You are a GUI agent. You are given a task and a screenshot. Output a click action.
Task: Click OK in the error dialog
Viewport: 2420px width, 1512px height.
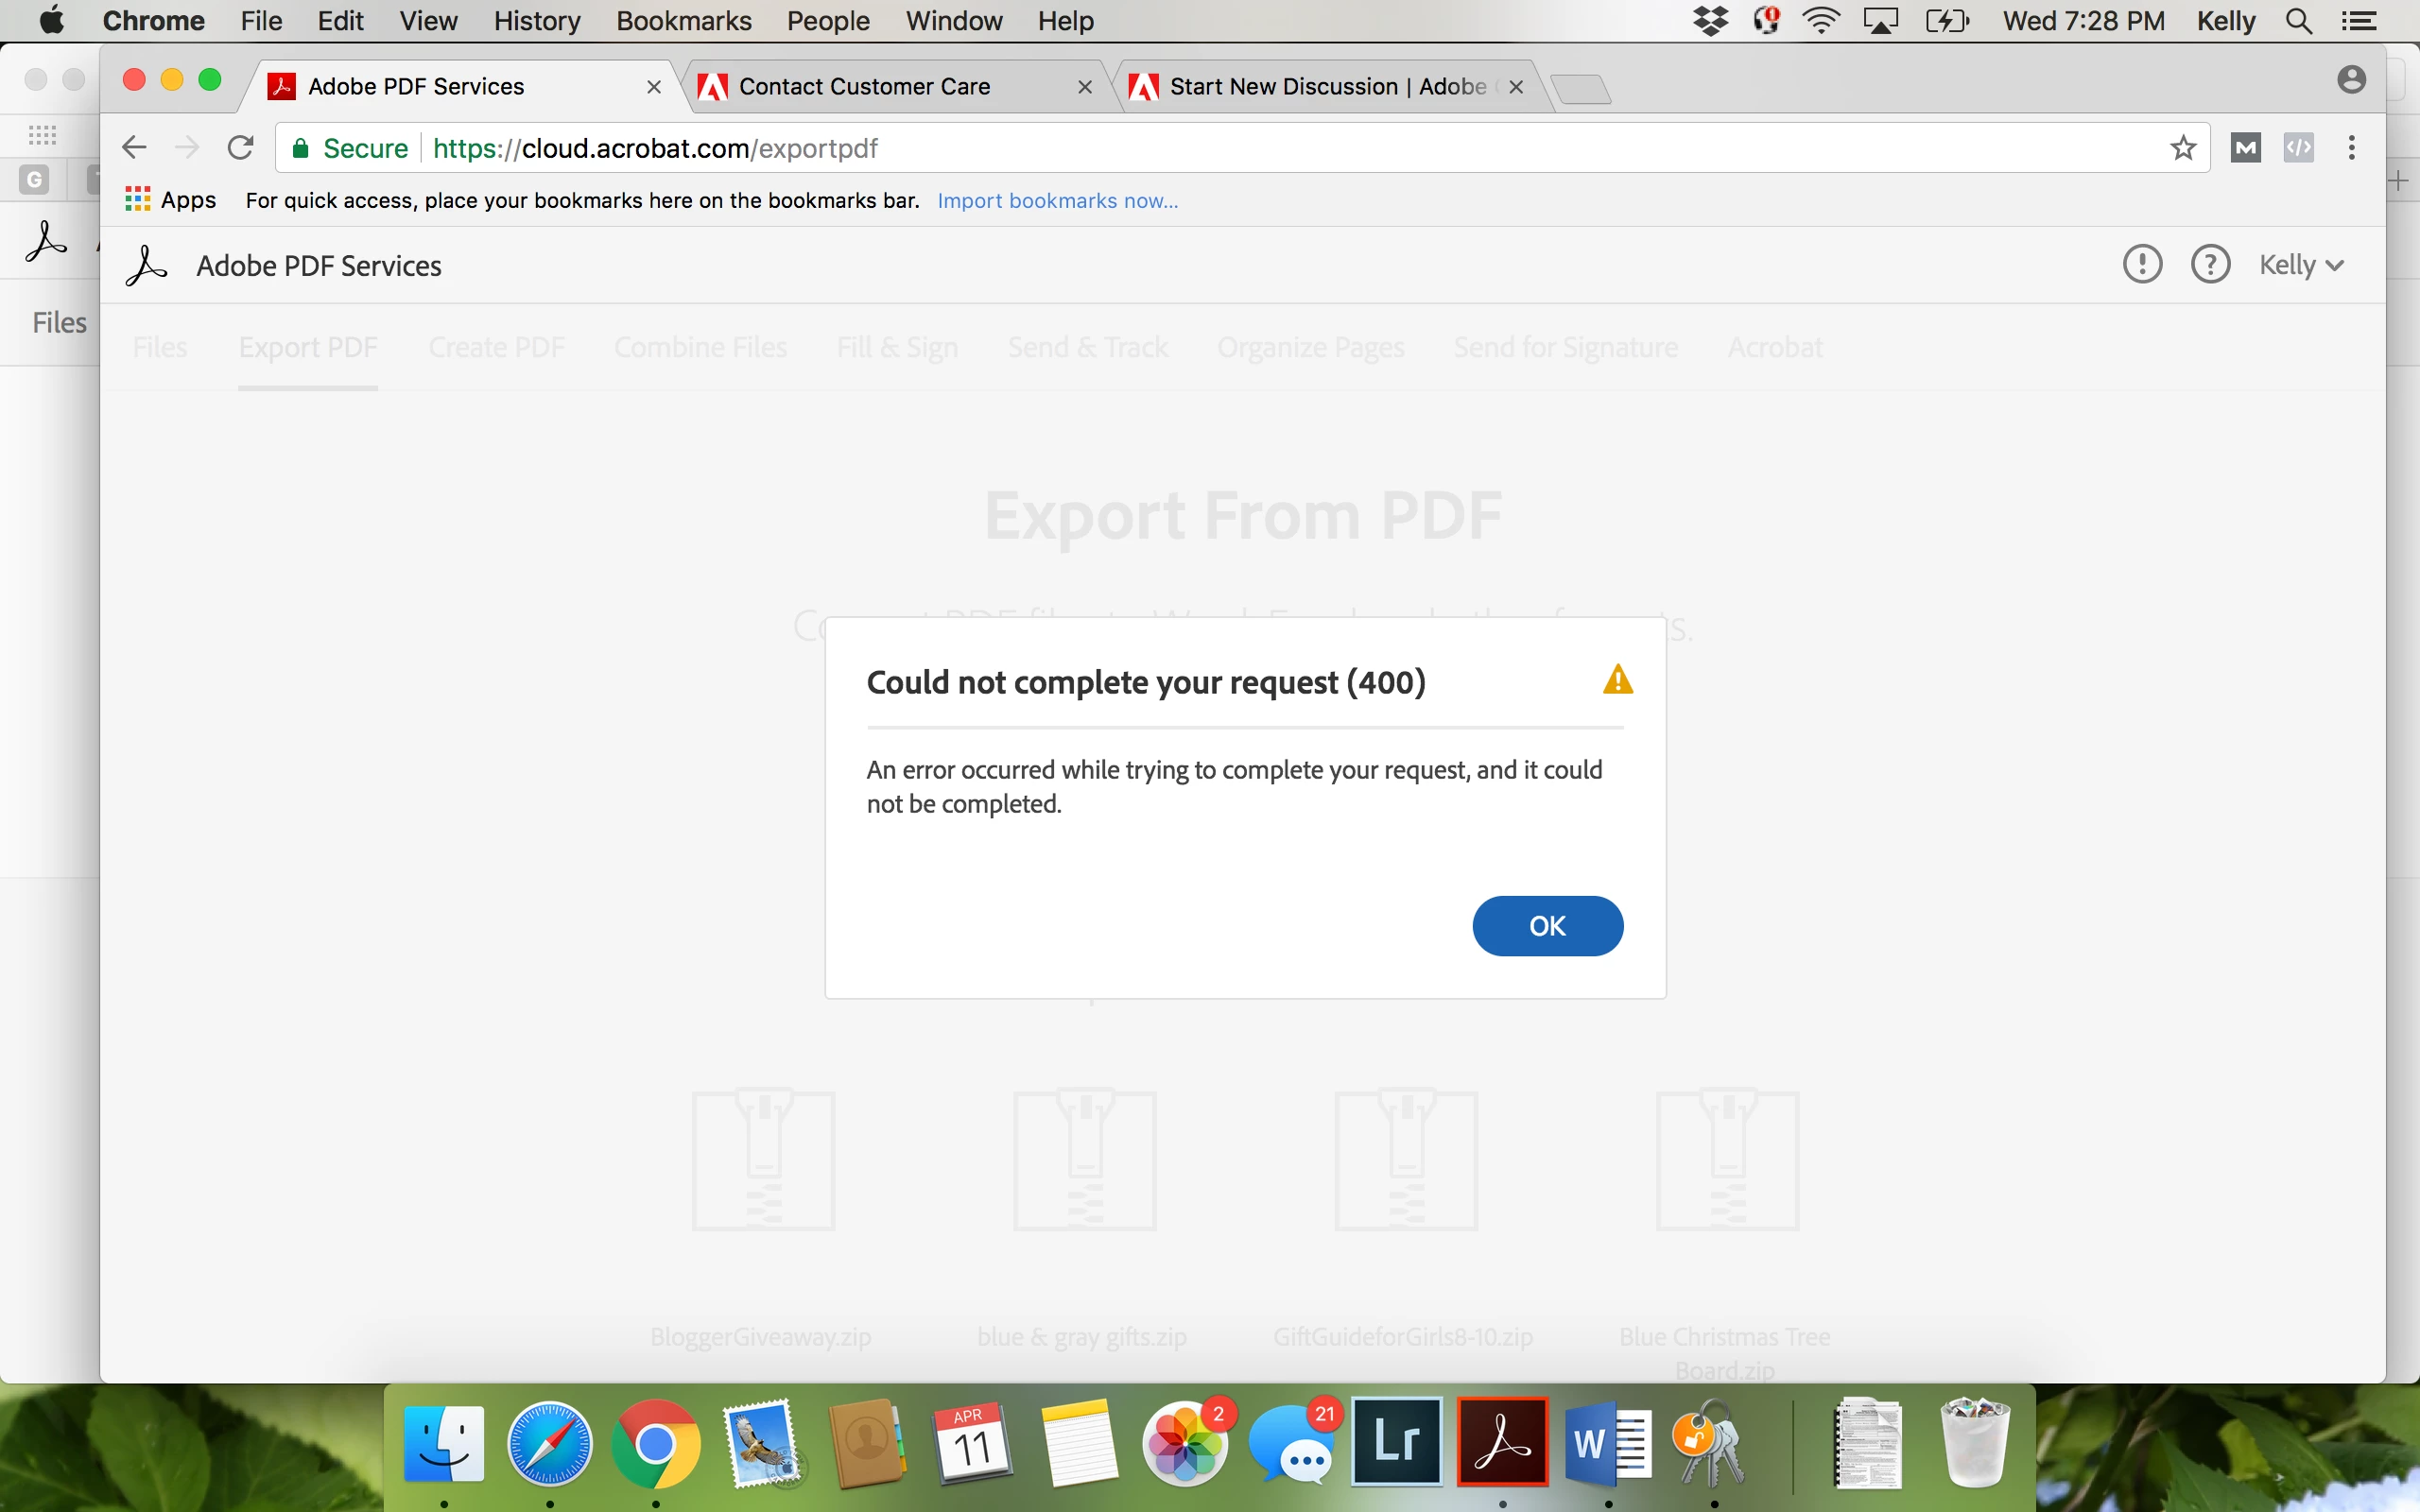coord(1547,926)
